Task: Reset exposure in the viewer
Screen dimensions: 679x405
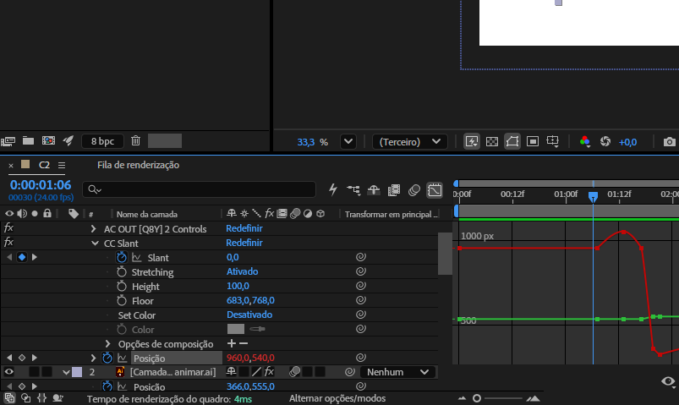Action: pyautogui.click(x=605, y=142)
